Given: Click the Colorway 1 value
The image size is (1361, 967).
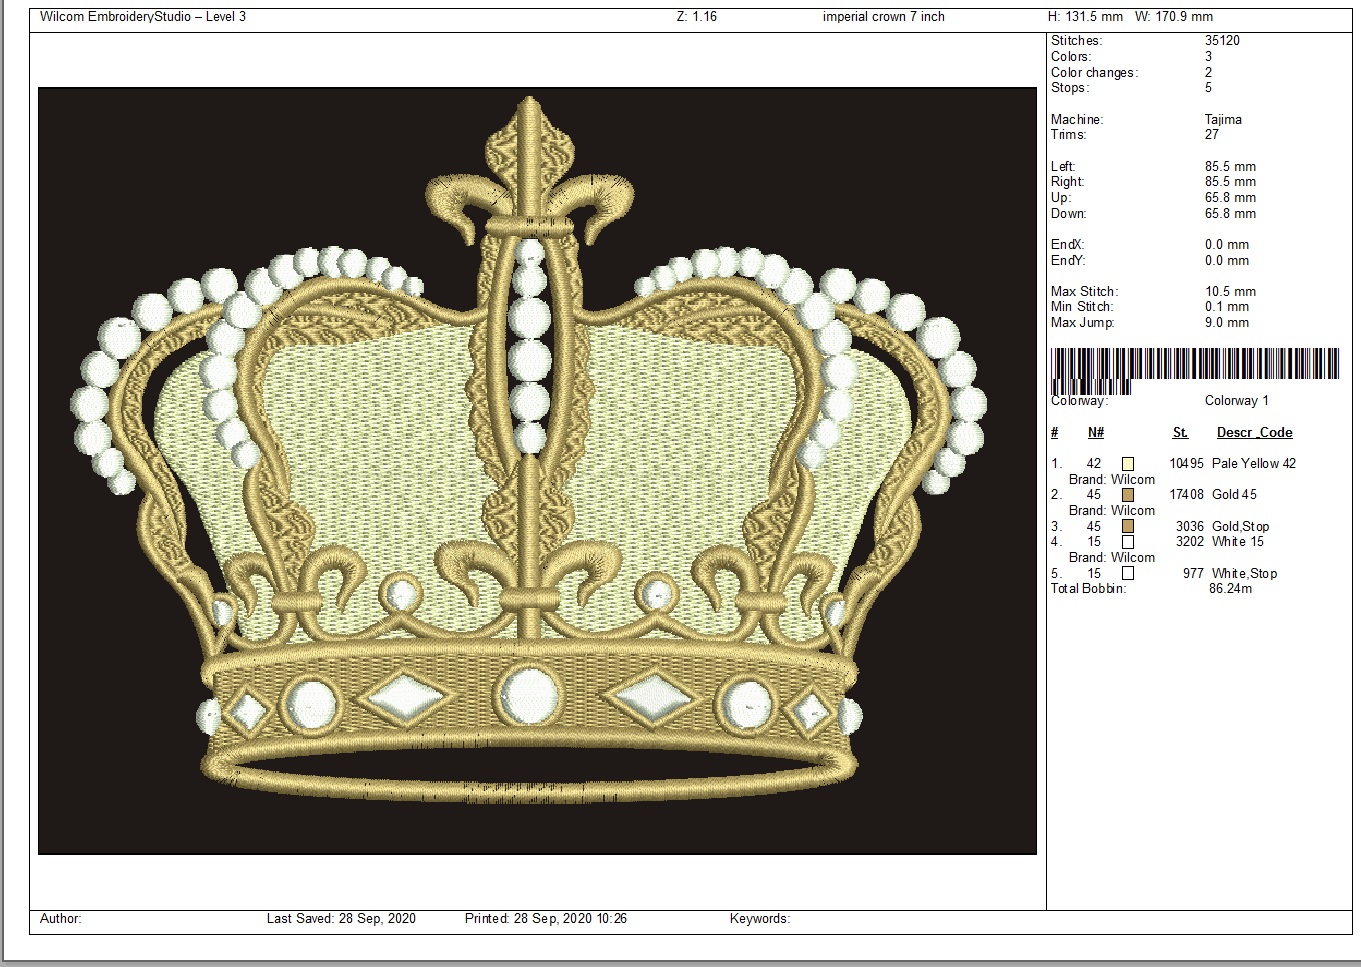Looking at the screenshot, I should click(x=1236, y=401).
